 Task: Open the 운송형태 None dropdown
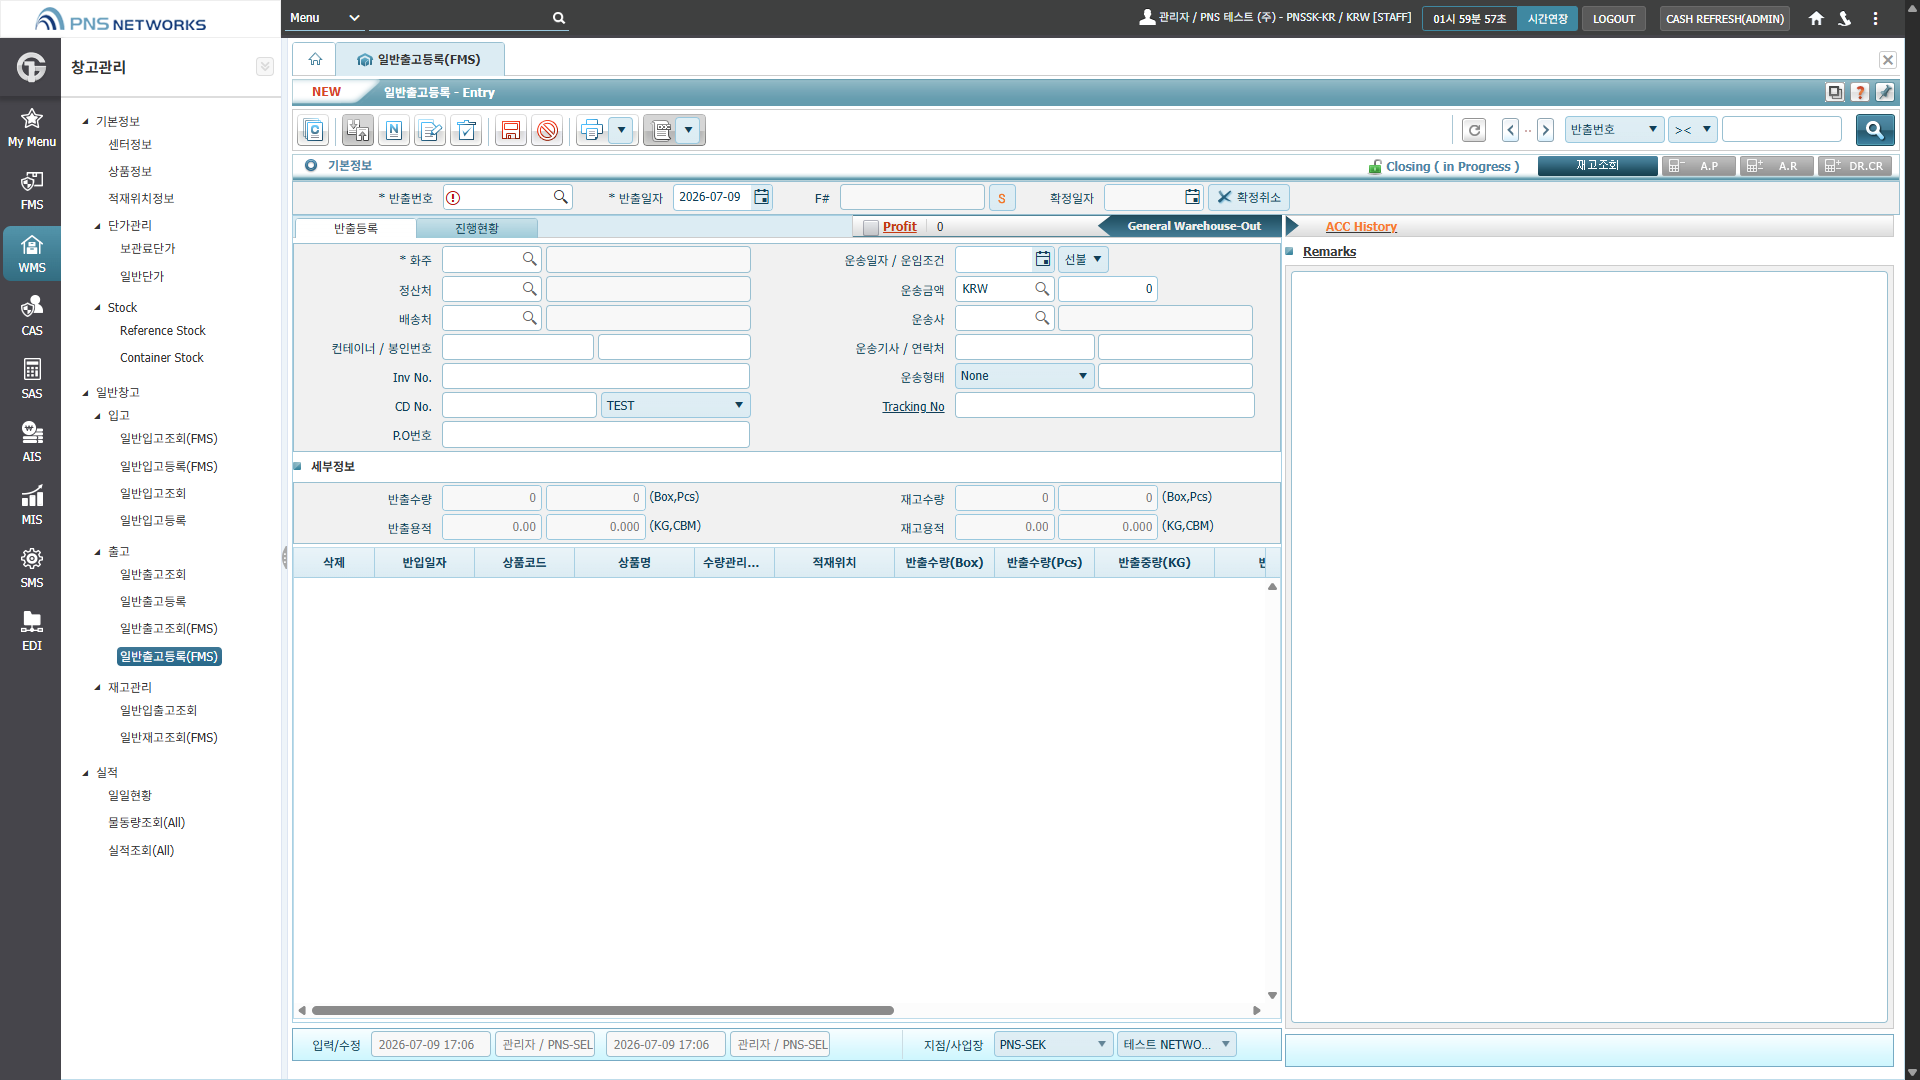pyautogui.click(x=1024, y=376)
